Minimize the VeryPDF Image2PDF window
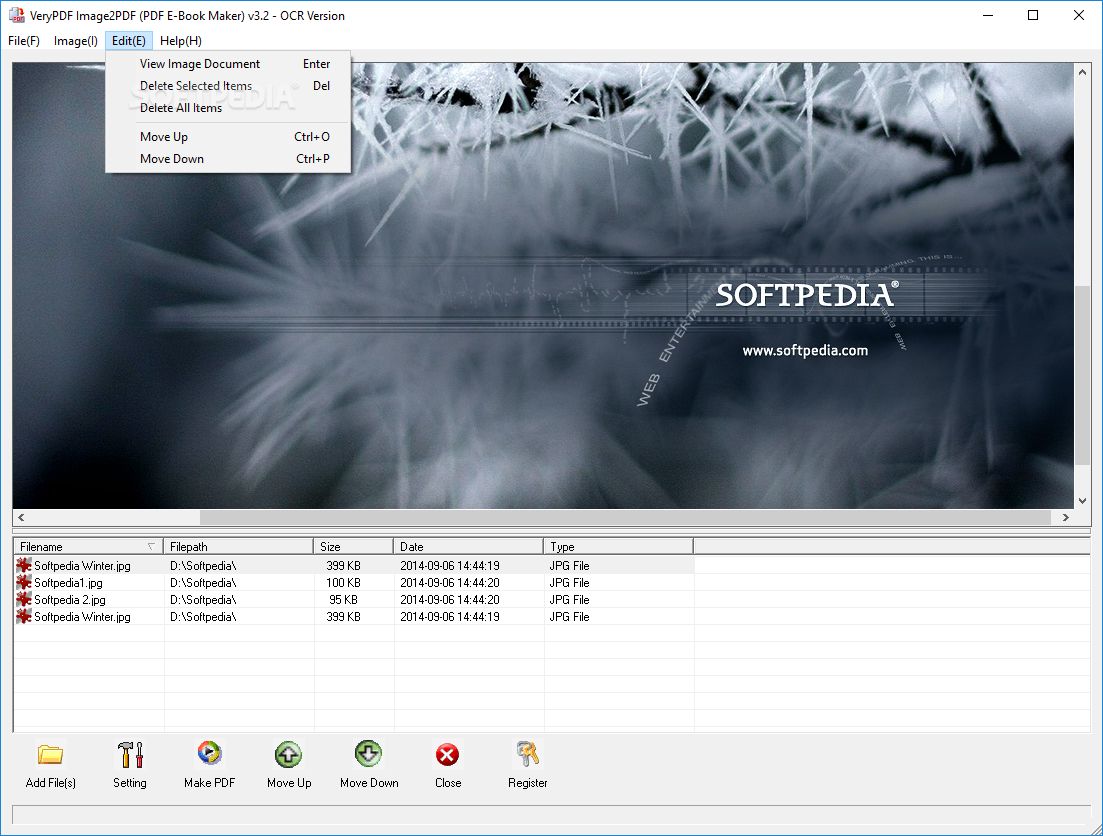The image size is (1103, 836). click(988, 15)
